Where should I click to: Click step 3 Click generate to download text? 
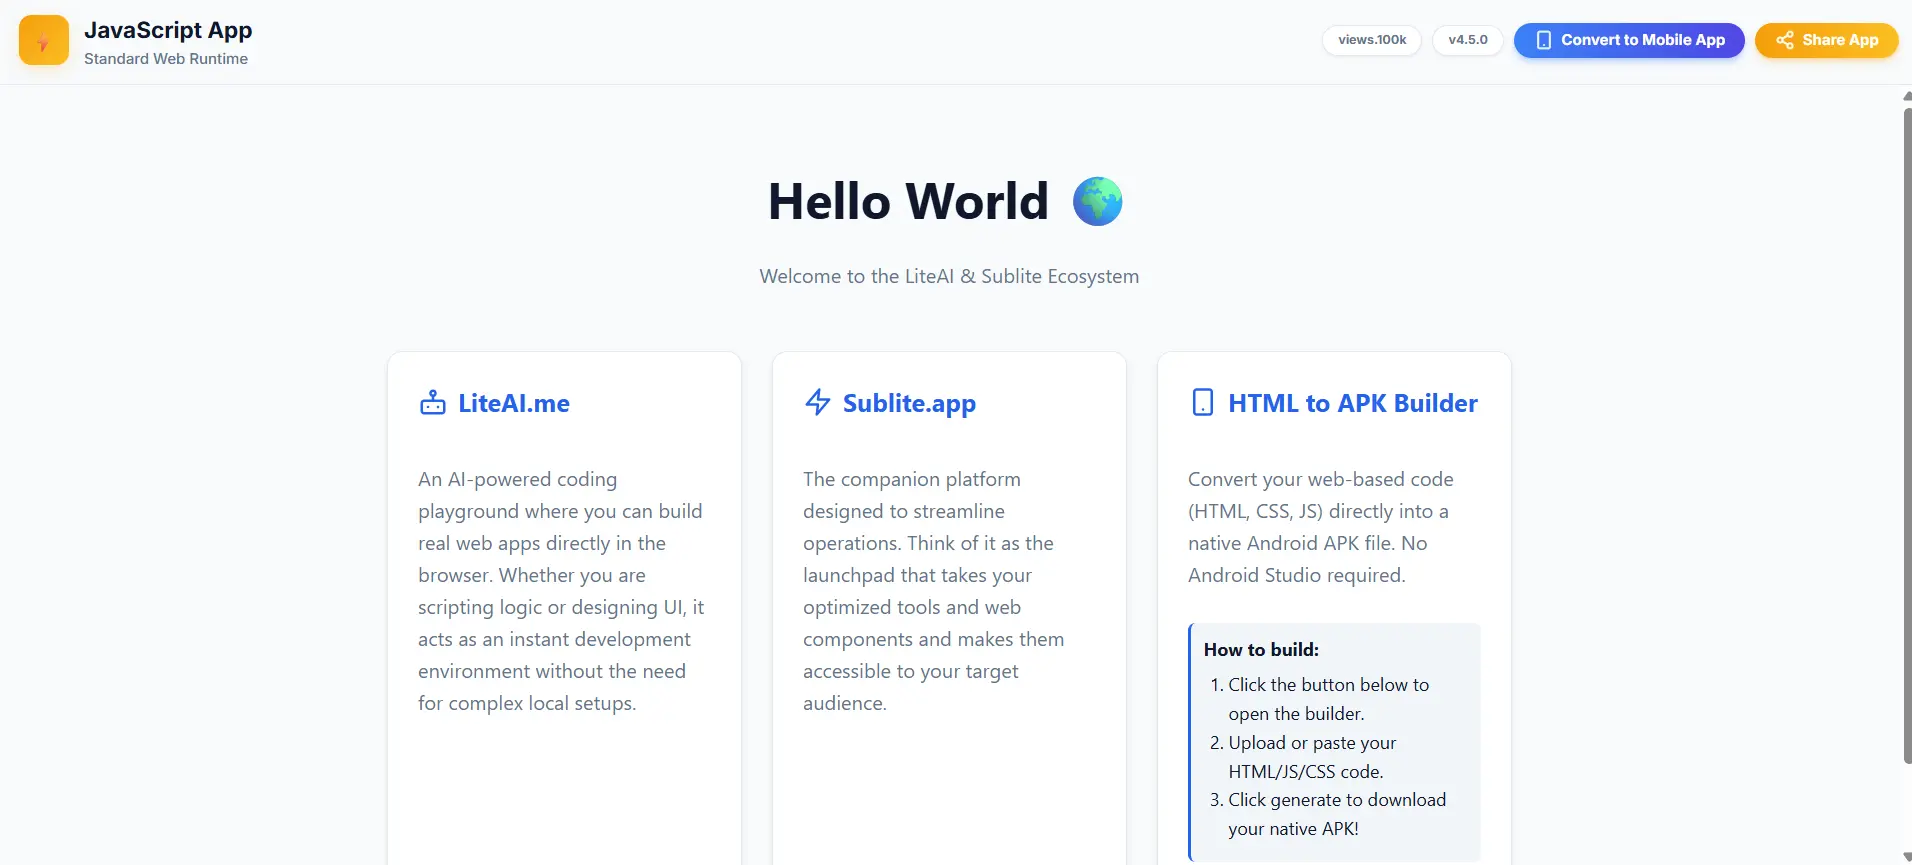[1336, 814]
